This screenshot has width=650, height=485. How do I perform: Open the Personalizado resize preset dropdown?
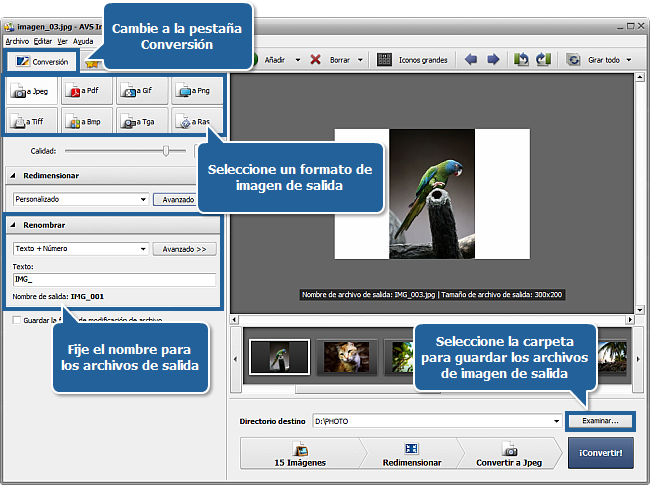[x=143, y=199]
